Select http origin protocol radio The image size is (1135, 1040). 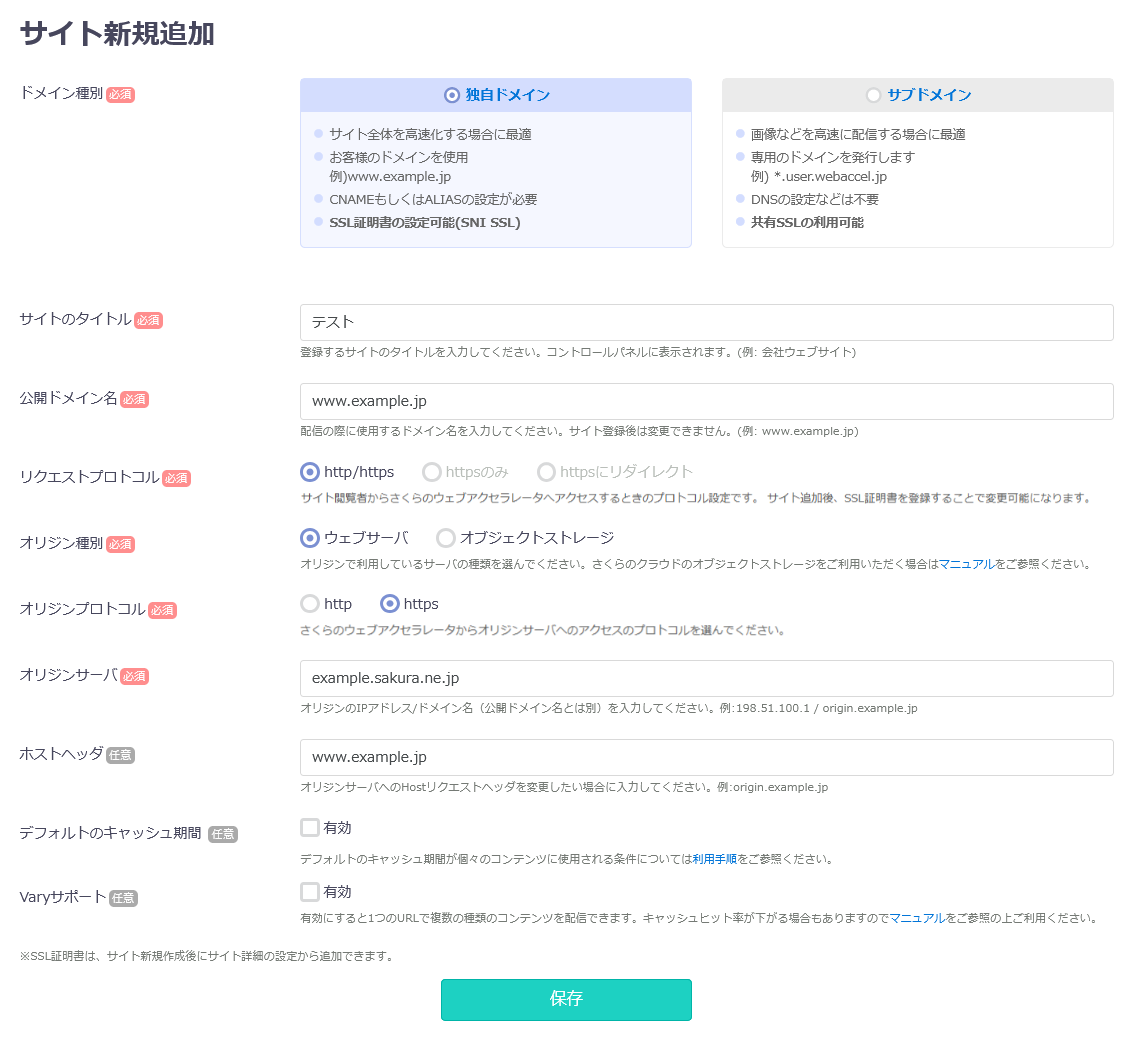coord(310,604)
